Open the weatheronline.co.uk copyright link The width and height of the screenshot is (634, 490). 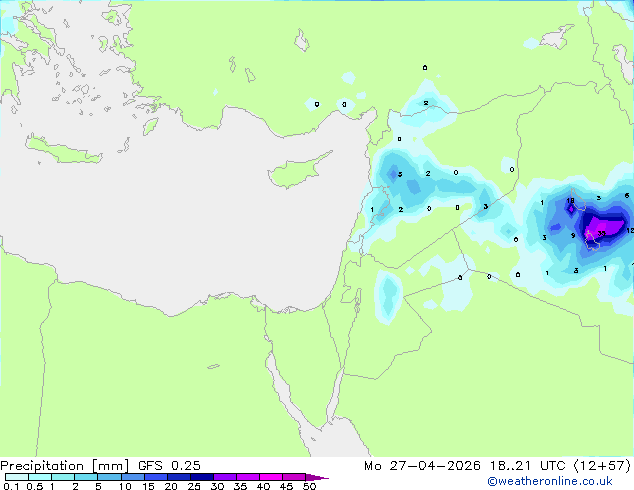550,481
